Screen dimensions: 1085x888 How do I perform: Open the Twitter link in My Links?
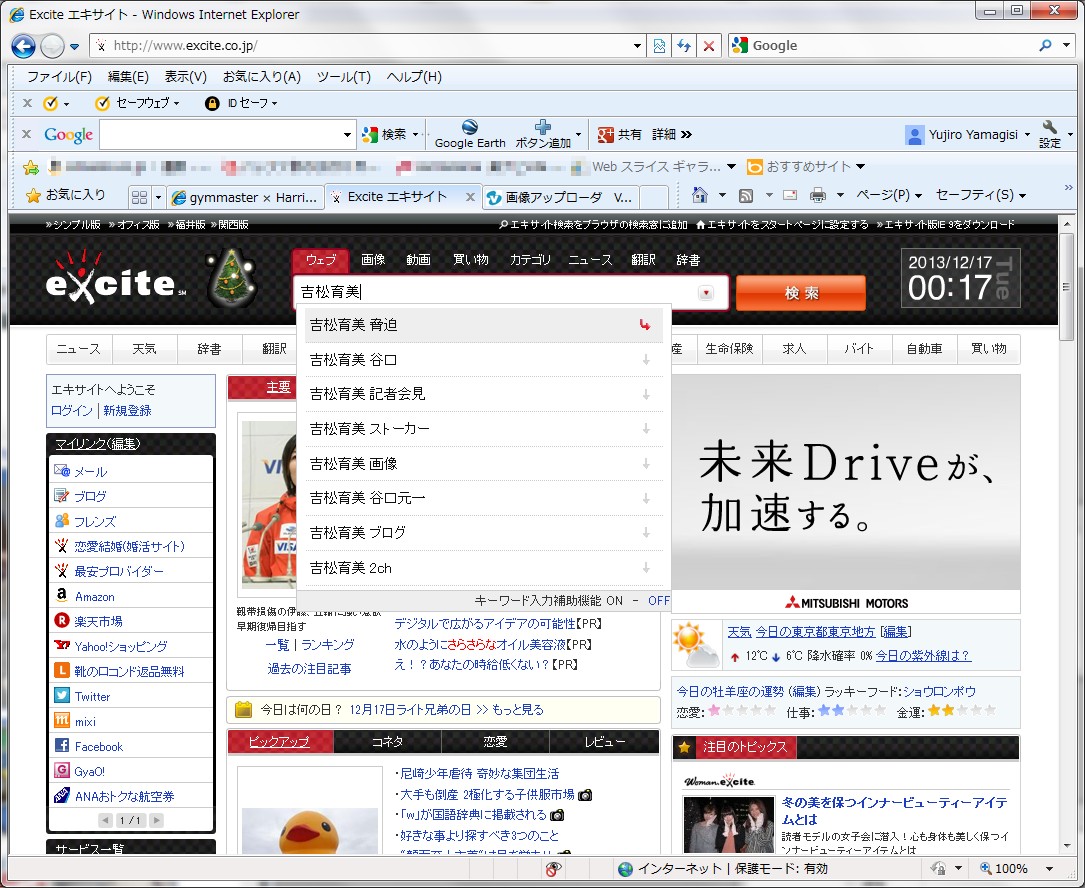92,696
